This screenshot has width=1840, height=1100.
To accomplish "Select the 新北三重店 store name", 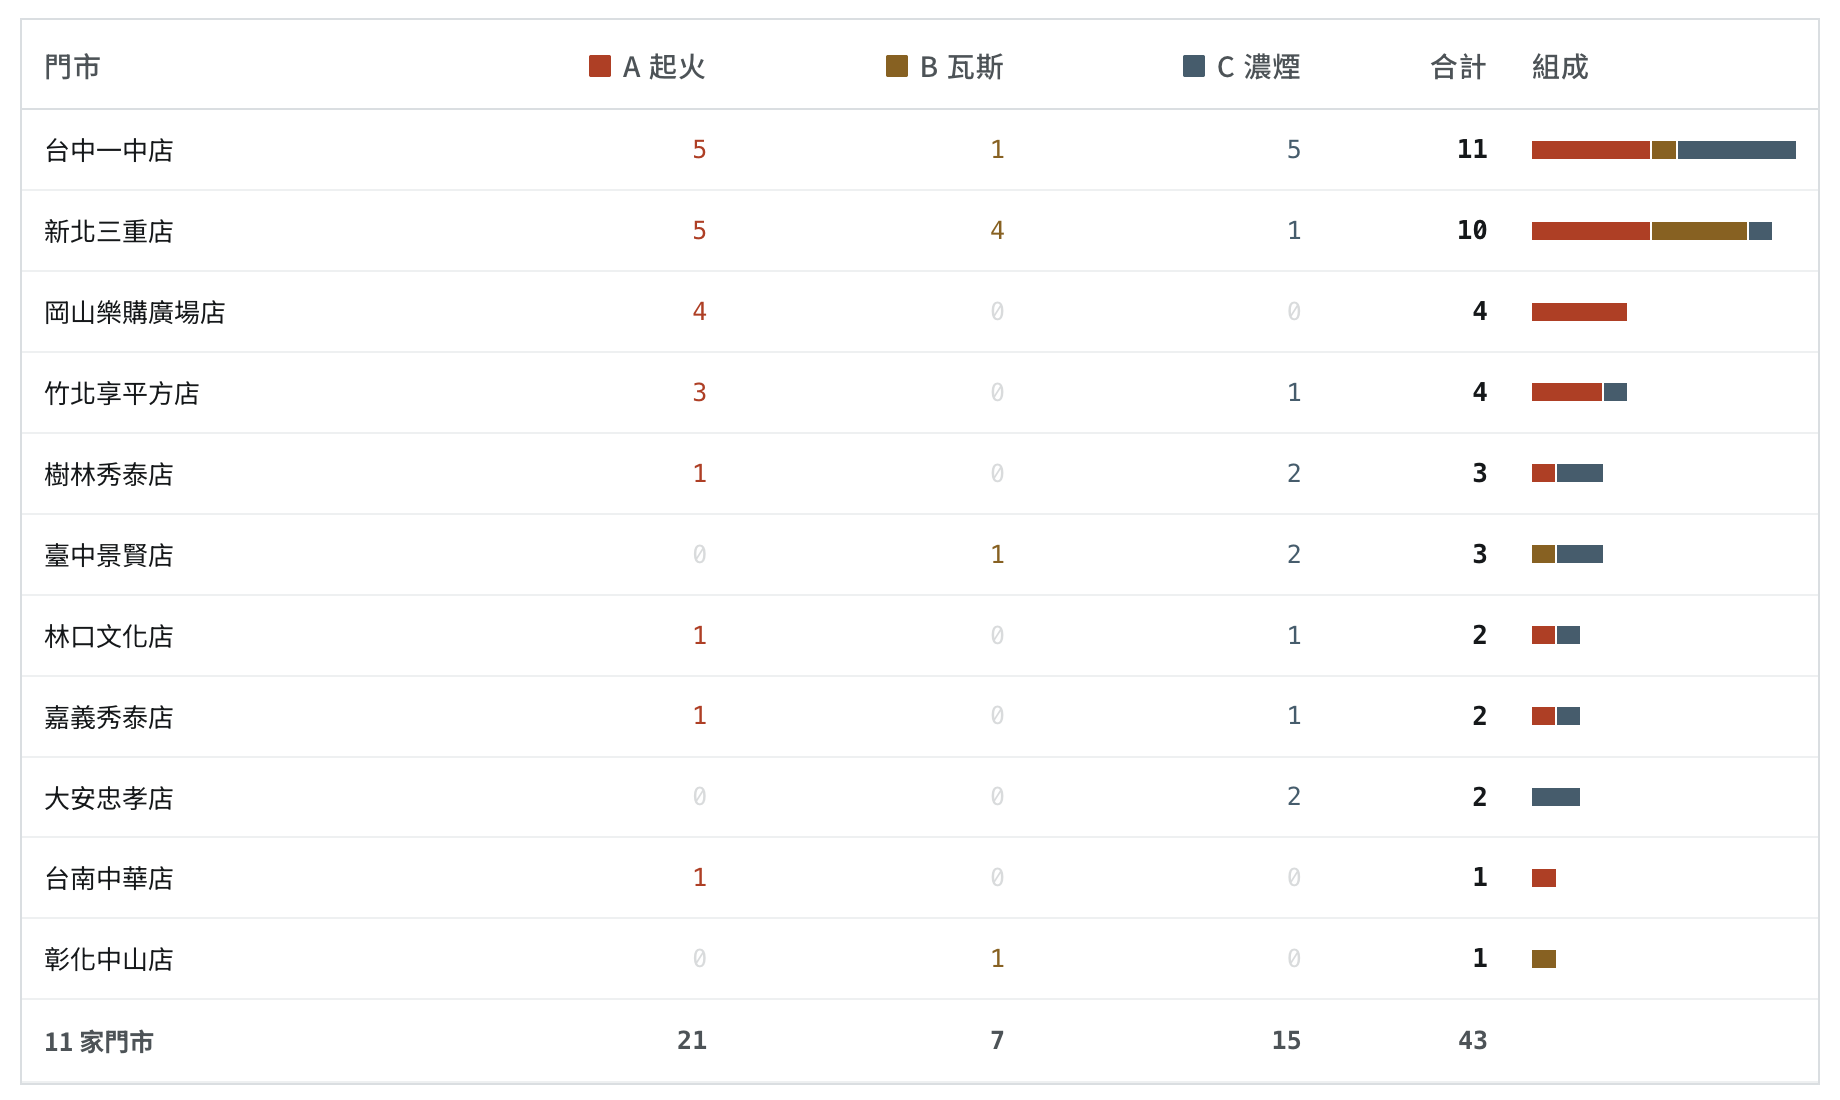I will tap(109, 231).
